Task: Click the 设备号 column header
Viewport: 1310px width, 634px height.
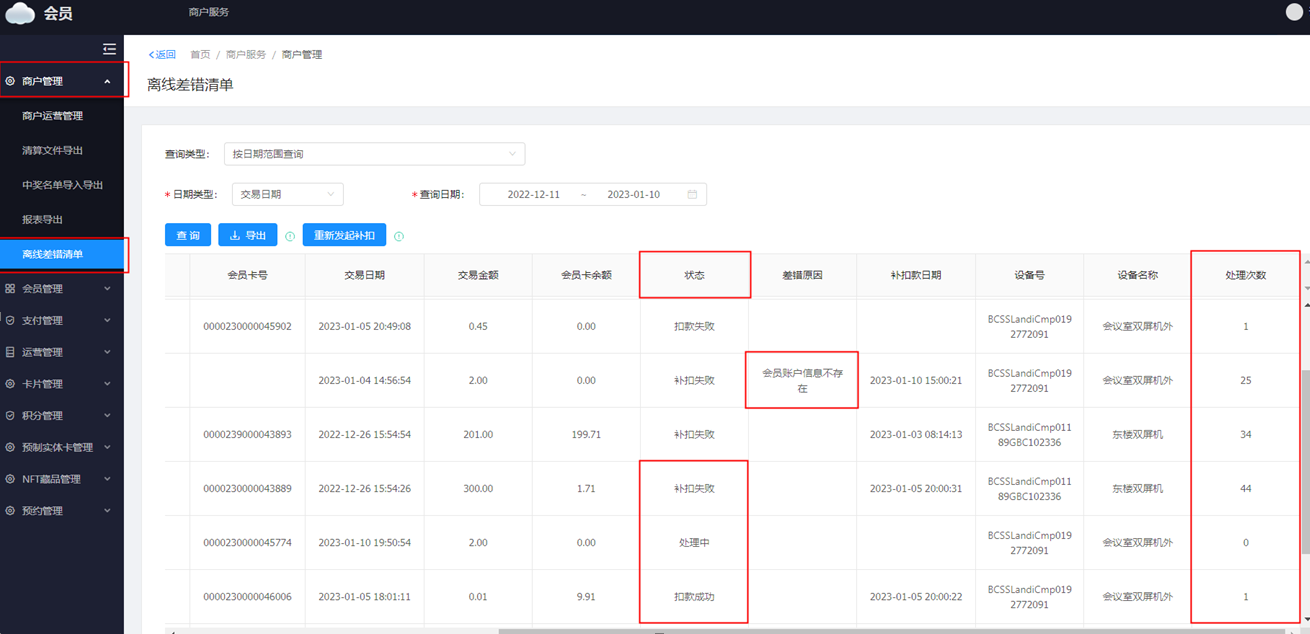Action: (1029, 275)
